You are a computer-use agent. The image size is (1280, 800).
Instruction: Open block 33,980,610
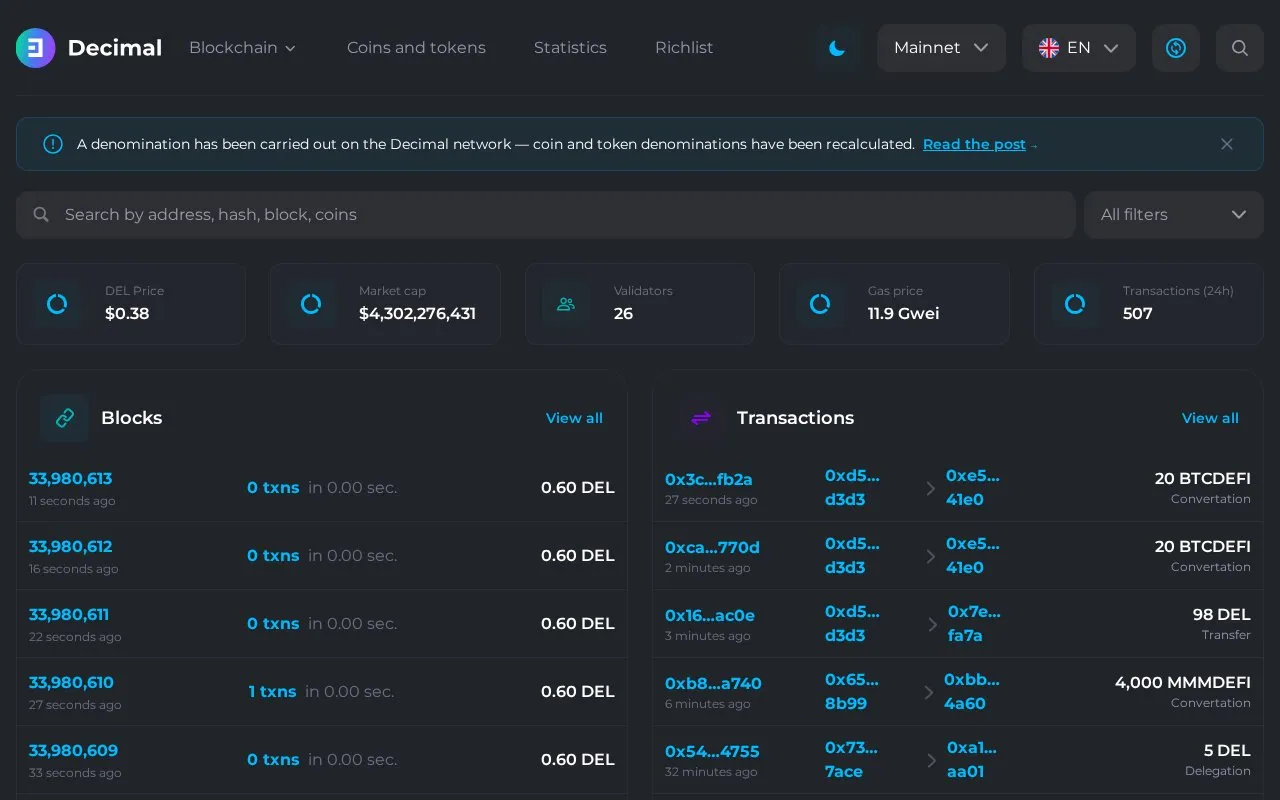71,683
